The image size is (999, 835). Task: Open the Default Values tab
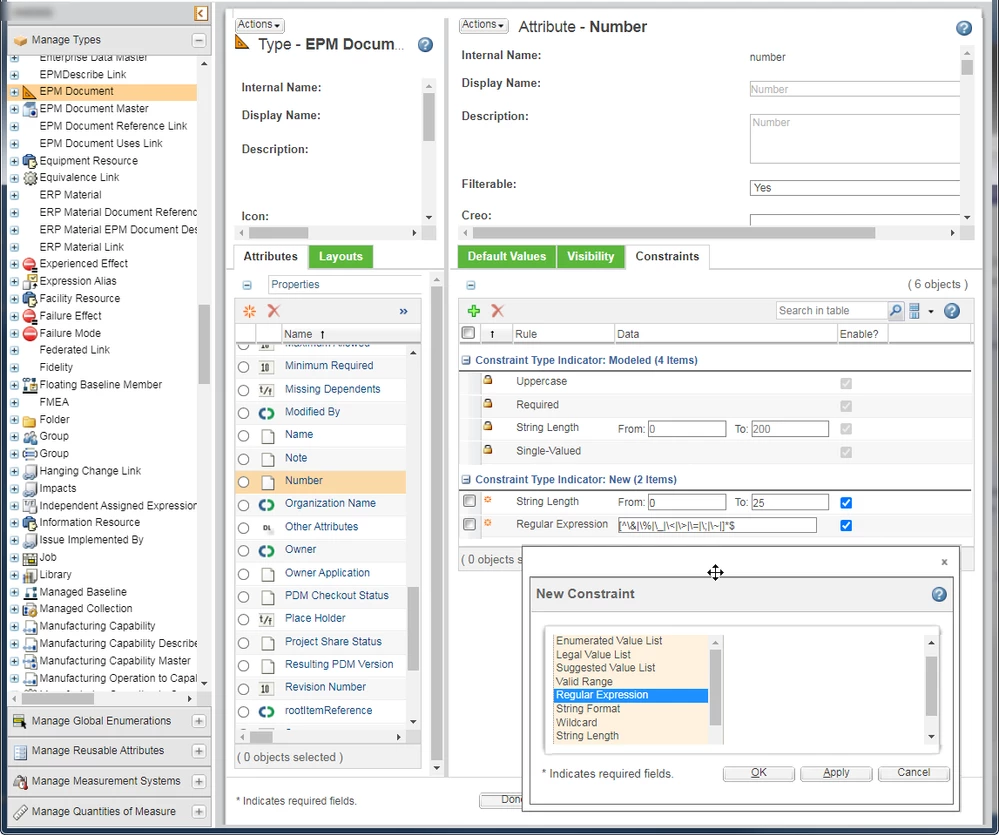[507, 257]
